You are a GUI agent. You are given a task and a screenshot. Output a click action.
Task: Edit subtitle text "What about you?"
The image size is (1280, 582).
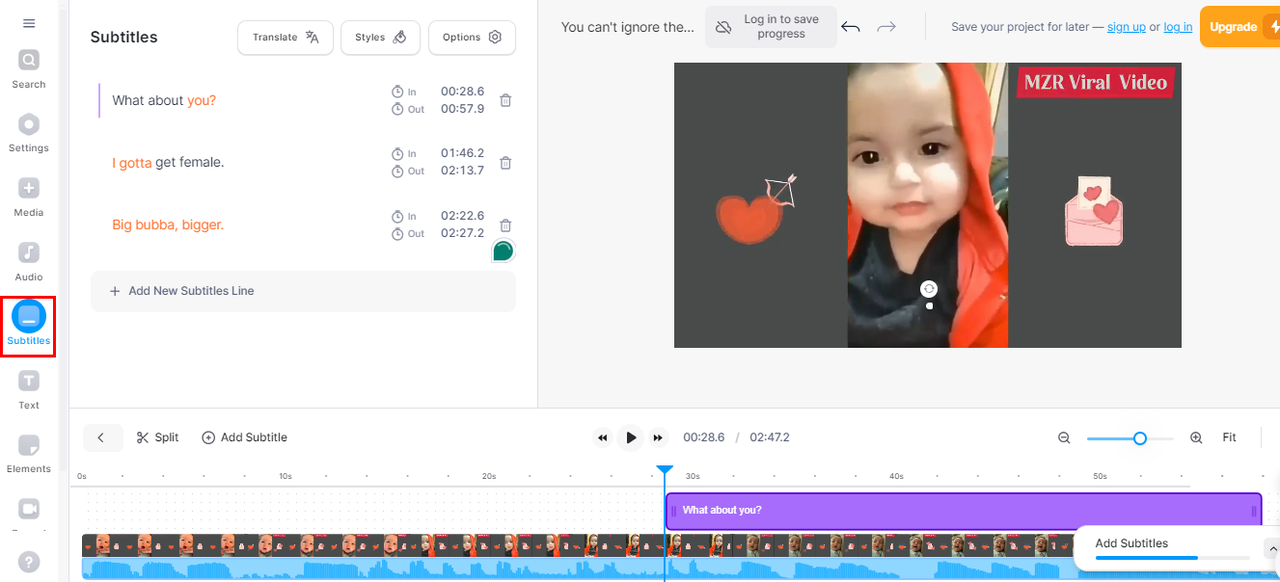[x=164, y=100]
